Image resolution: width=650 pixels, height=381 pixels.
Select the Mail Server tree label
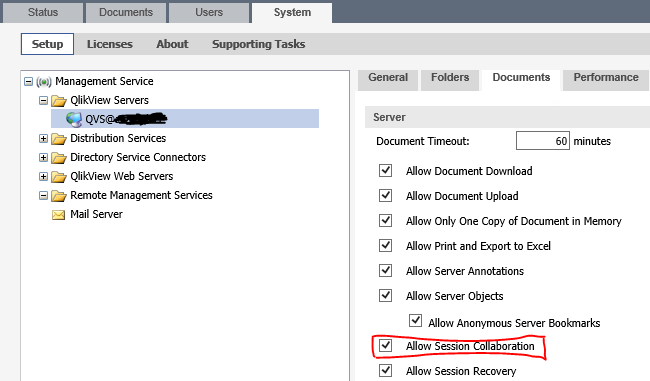pyautogui.click(x=97, y=214)
